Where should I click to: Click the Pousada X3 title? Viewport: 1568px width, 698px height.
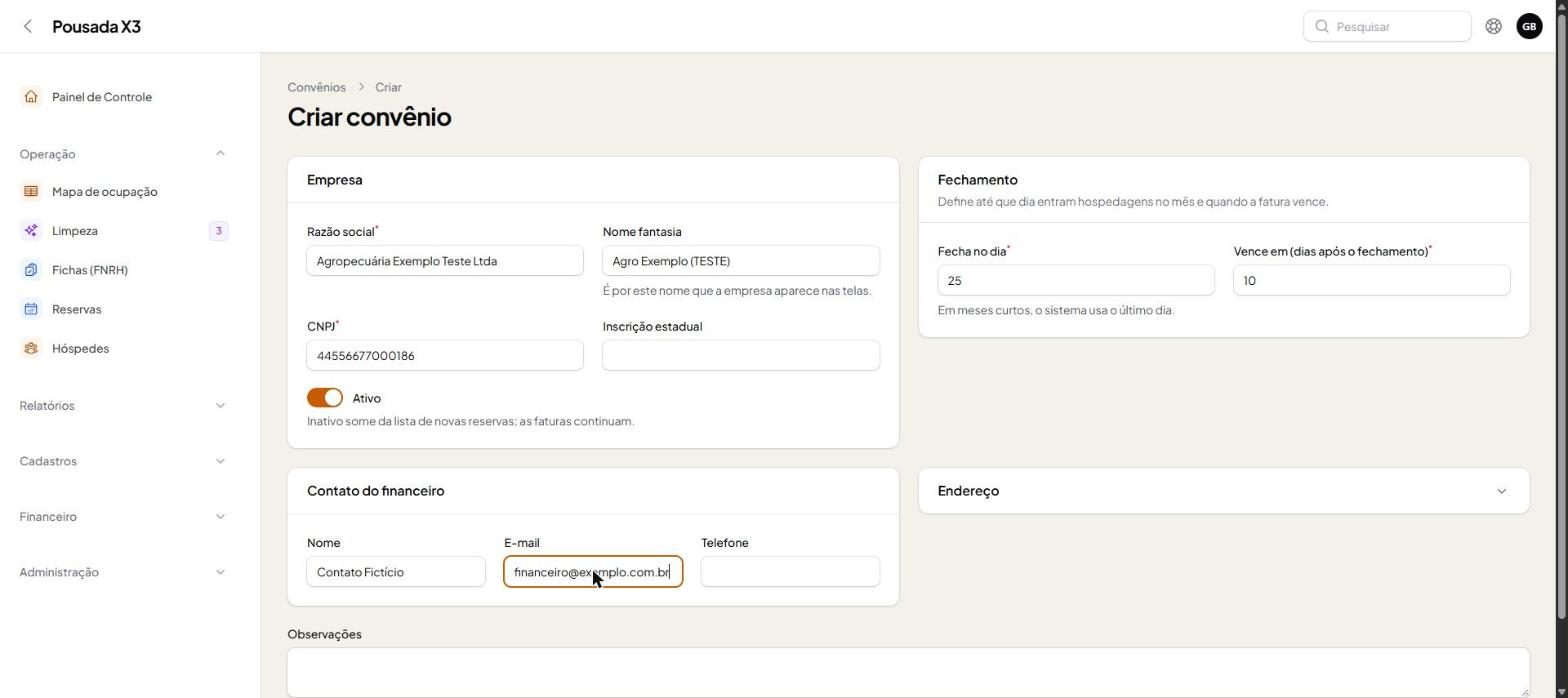click(x=96, y=27)
